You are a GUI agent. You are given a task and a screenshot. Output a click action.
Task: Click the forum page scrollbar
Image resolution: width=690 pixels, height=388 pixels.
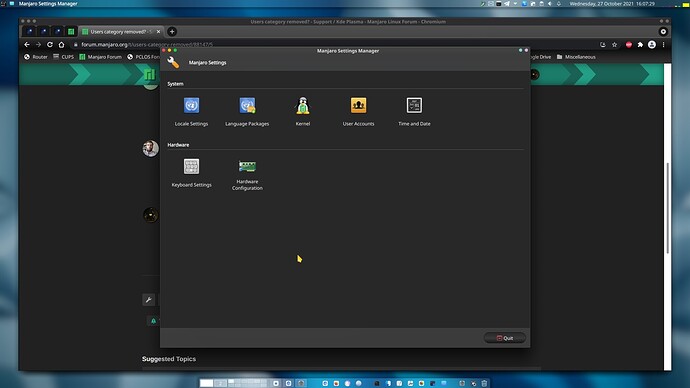(668, 208)
